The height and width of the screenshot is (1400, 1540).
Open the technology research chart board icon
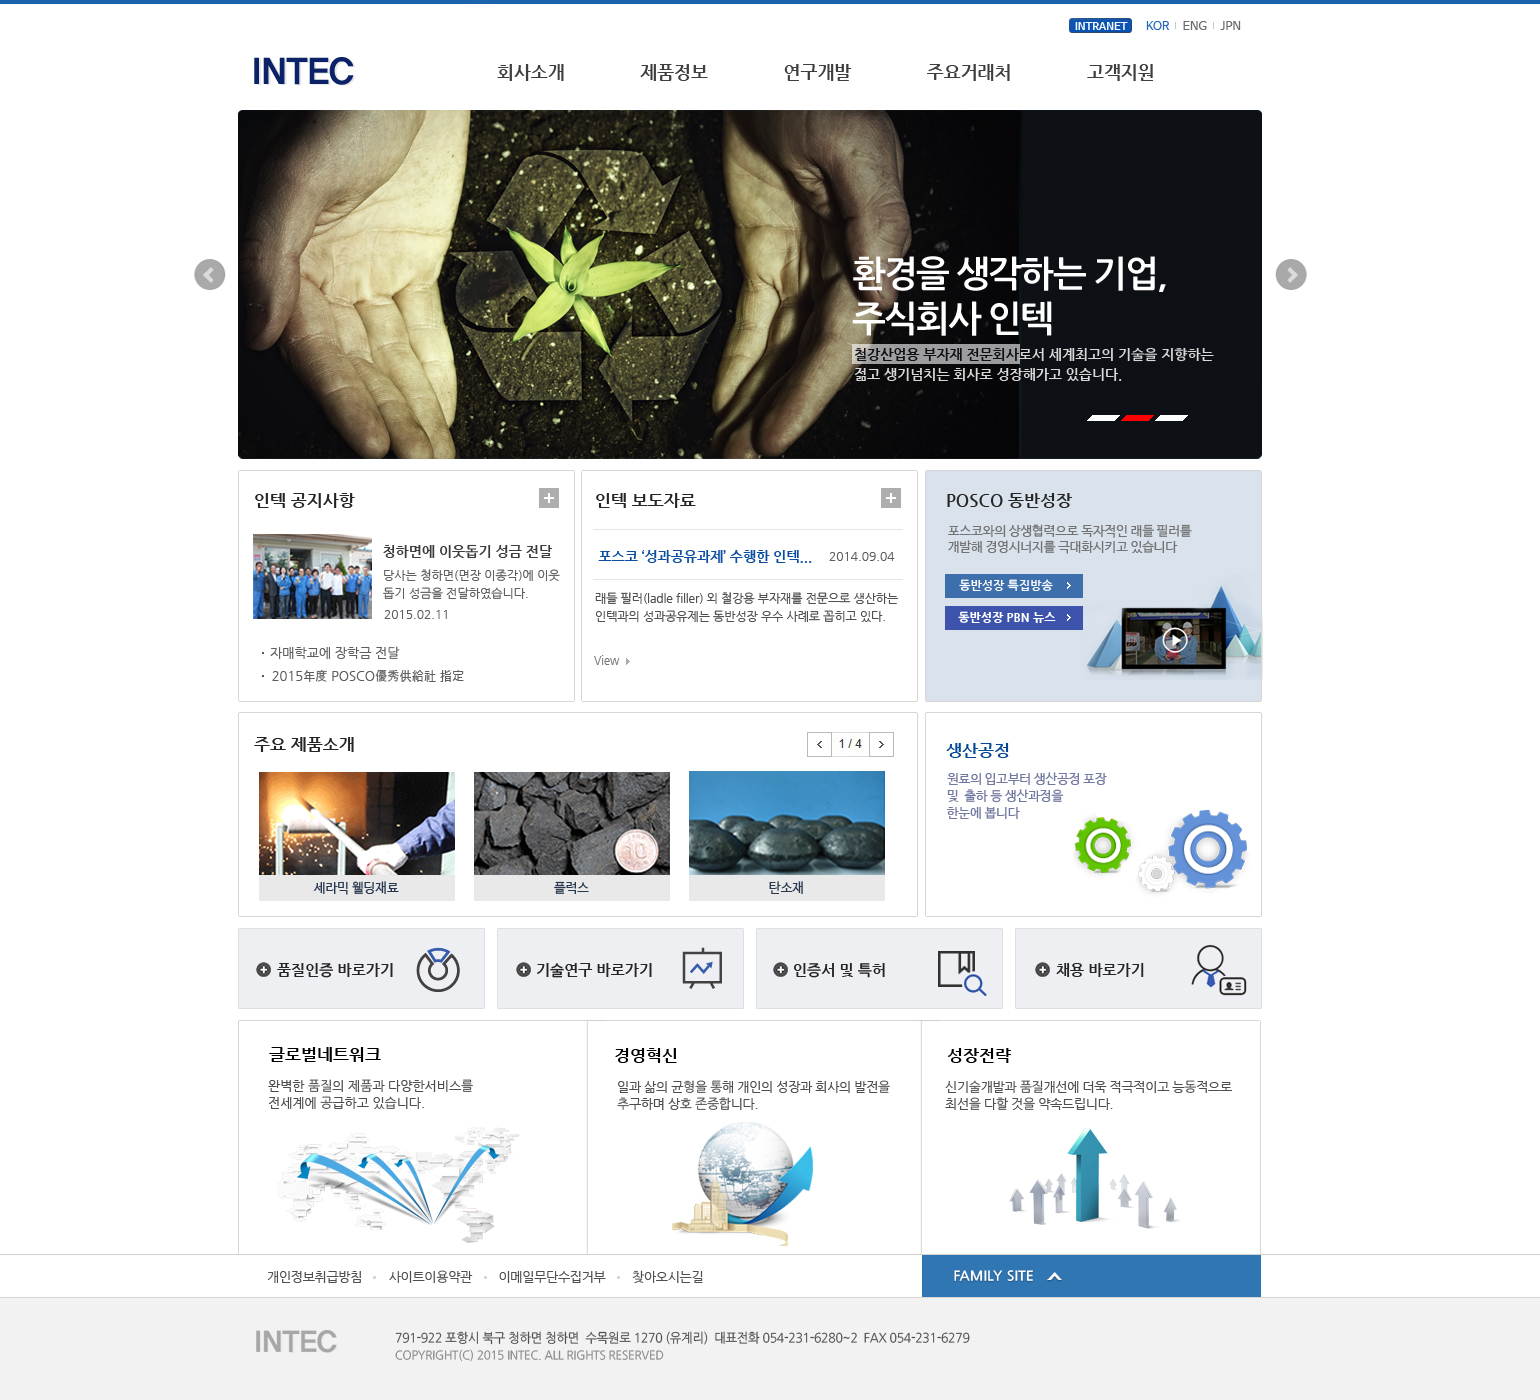[x=702, y=968]
